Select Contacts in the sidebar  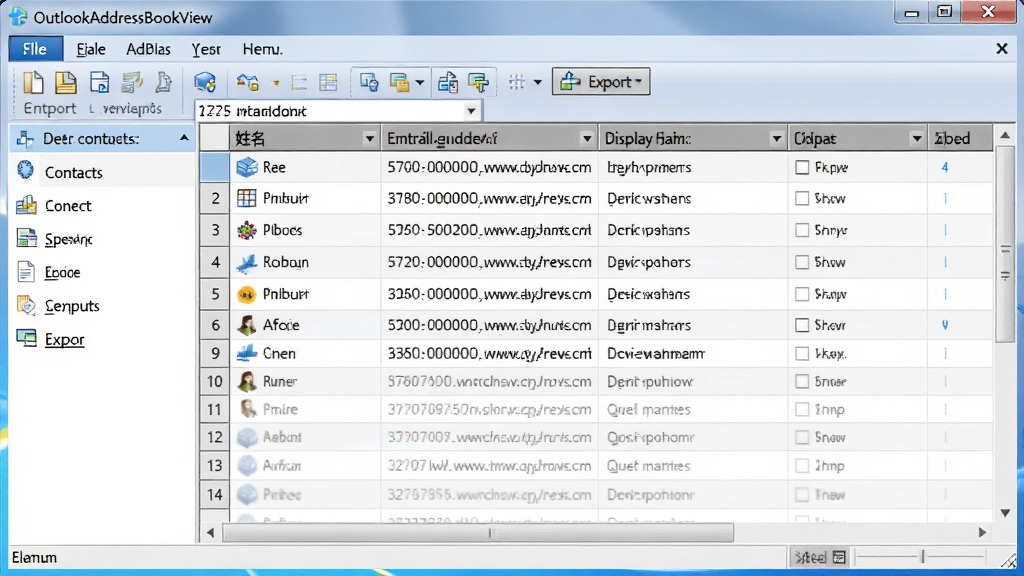[x=73, y=172]
